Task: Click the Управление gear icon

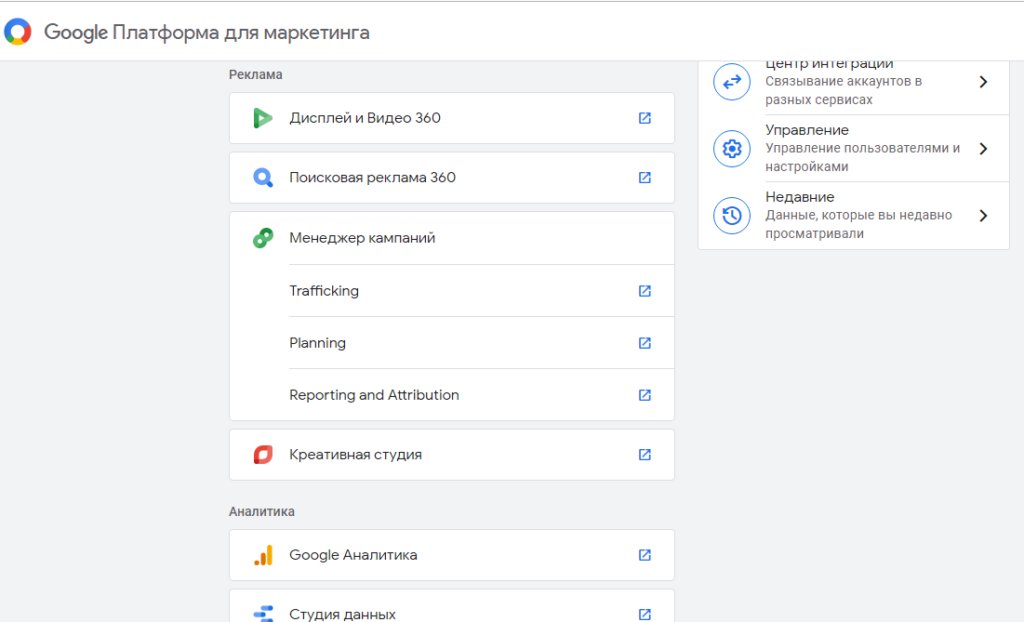Action: point(731,148)
